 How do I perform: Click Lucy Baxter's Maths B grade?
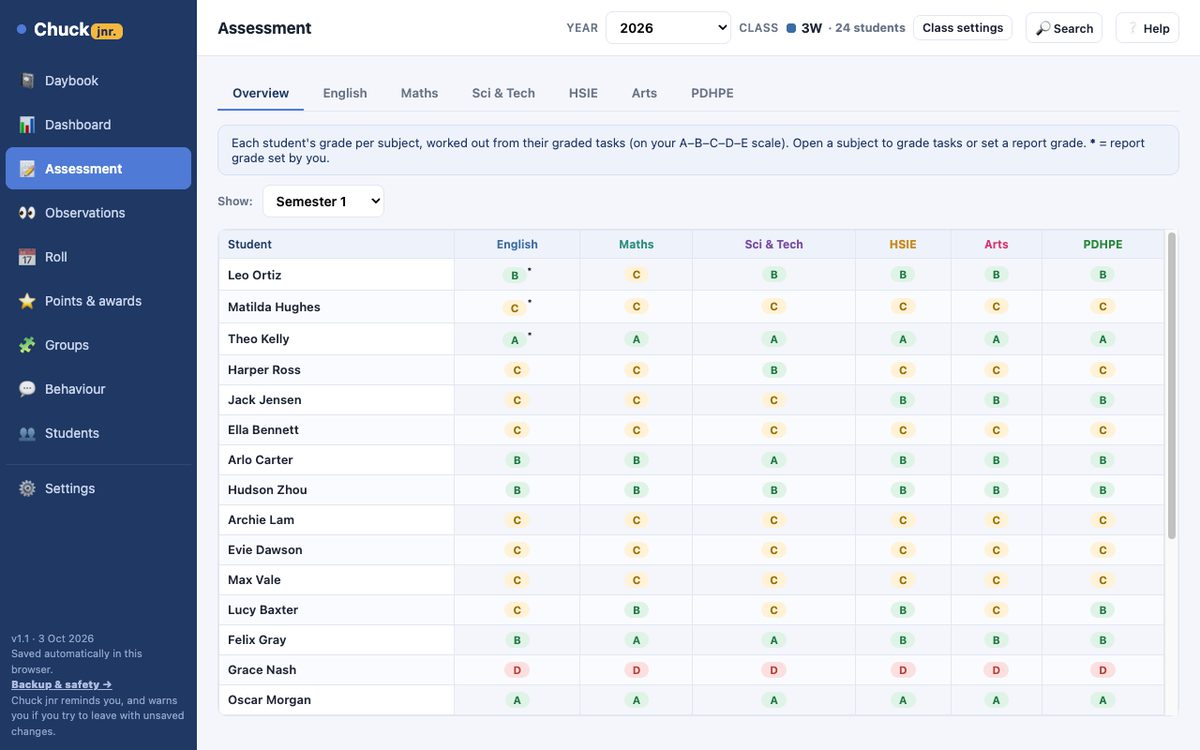click(636, 610)
